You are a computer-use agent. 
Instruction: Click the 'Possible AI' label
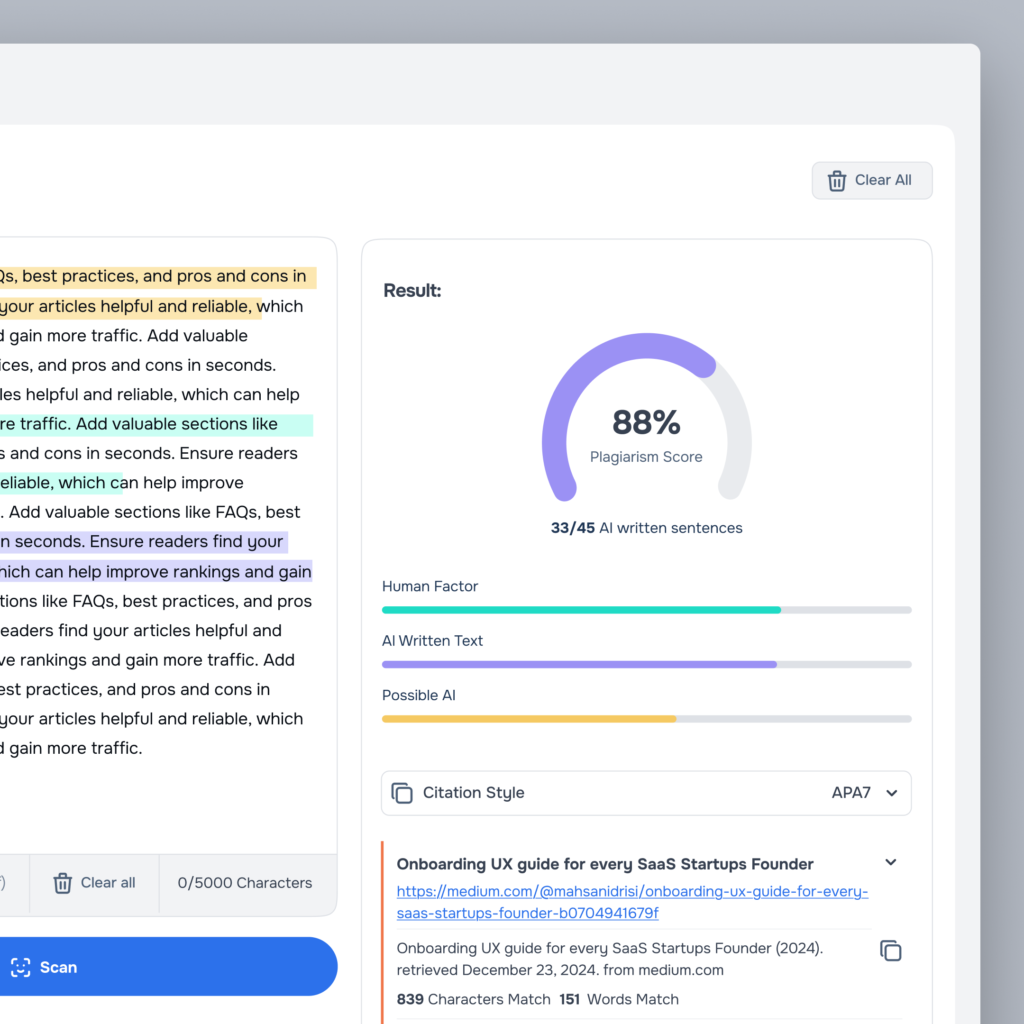(x=419, y=696)
